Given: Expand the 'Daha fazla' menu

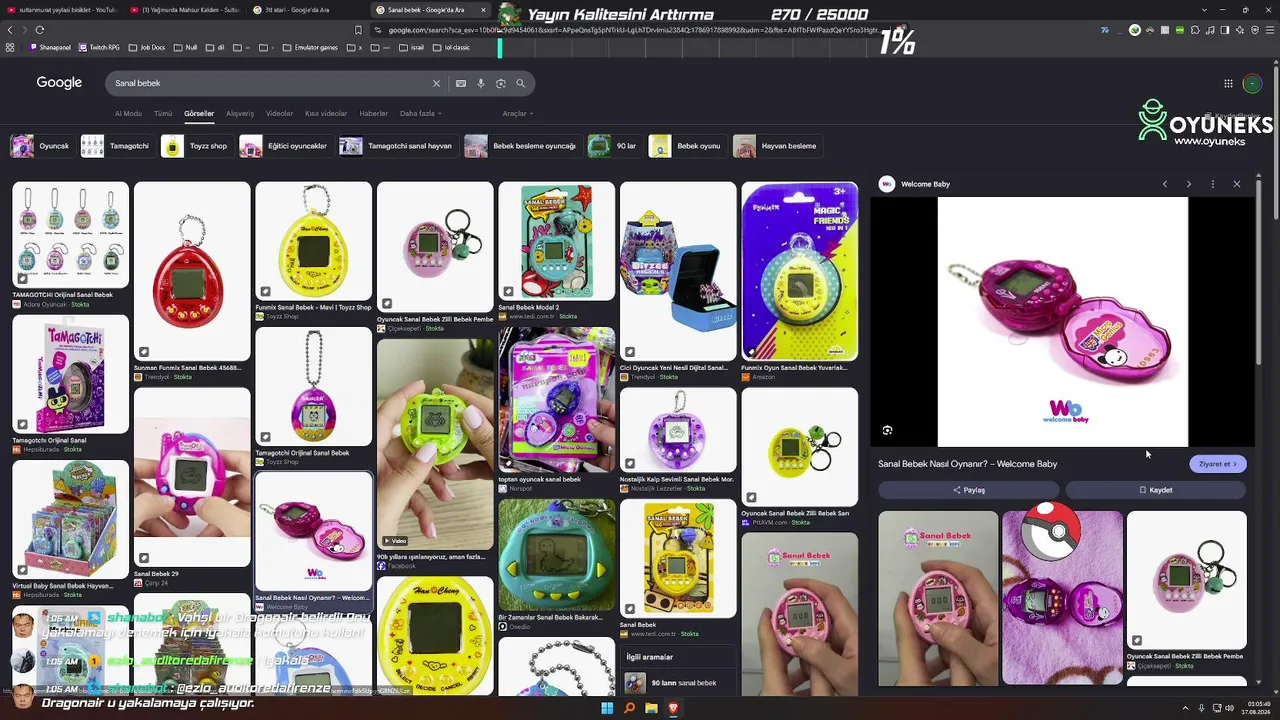Looking at the screenshot, I should coord(421,114).
